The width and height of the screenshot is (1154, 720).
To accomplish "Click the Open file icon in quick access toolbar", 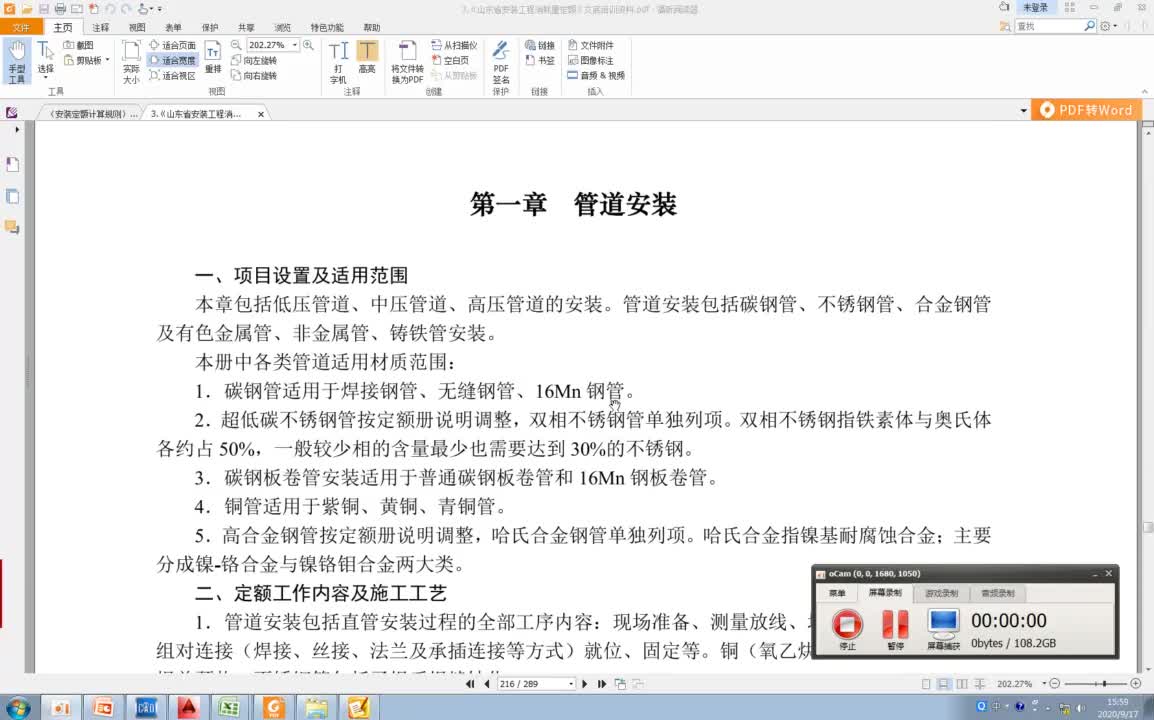I will click(x=26, y=9).
